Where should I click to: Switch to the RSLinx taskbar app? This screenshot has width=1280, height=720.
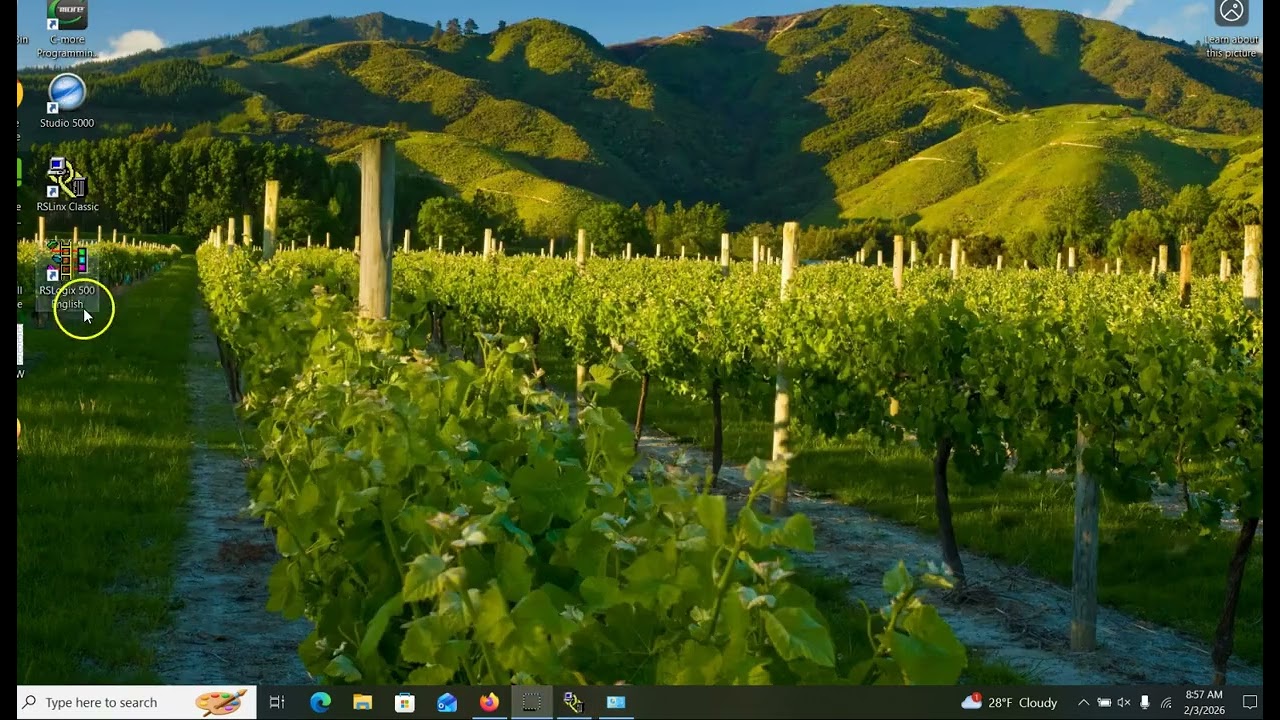[x=573, y=703]
